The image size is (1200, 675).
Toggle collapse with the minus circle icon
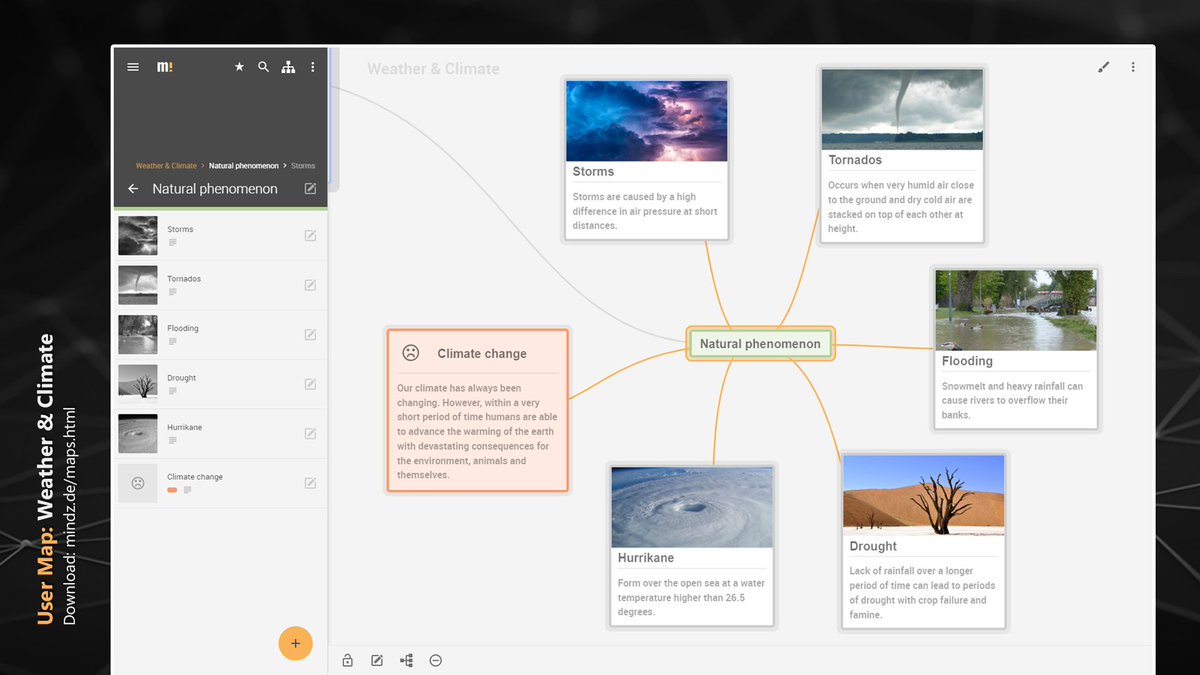[435, 660]
